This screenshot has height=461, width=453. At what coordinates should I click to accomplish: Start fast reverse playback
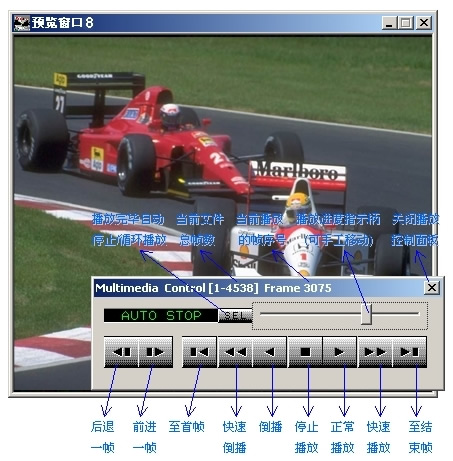[235, 352]
